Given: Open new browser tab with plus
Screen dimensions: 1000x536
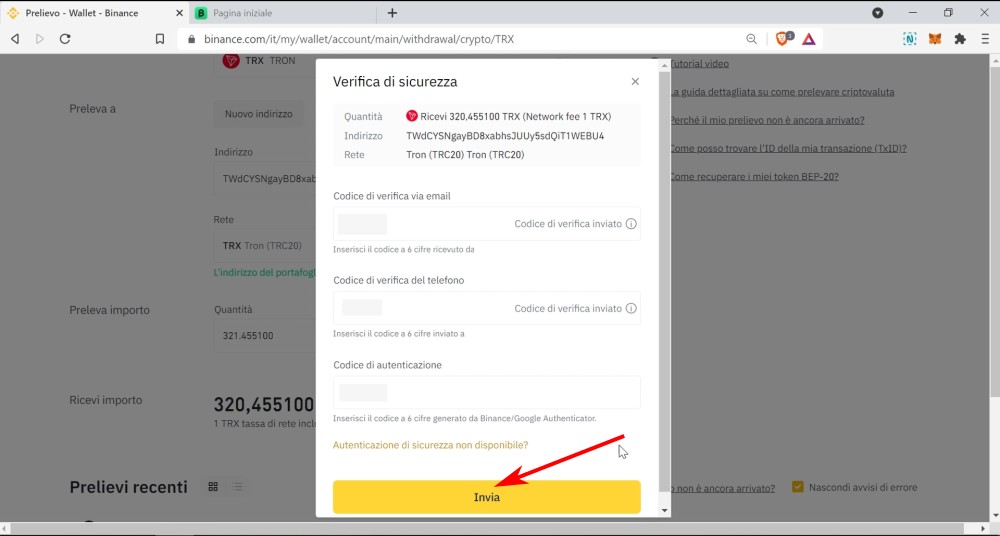Looking at the screenshot, I should (x=392, y=13).
